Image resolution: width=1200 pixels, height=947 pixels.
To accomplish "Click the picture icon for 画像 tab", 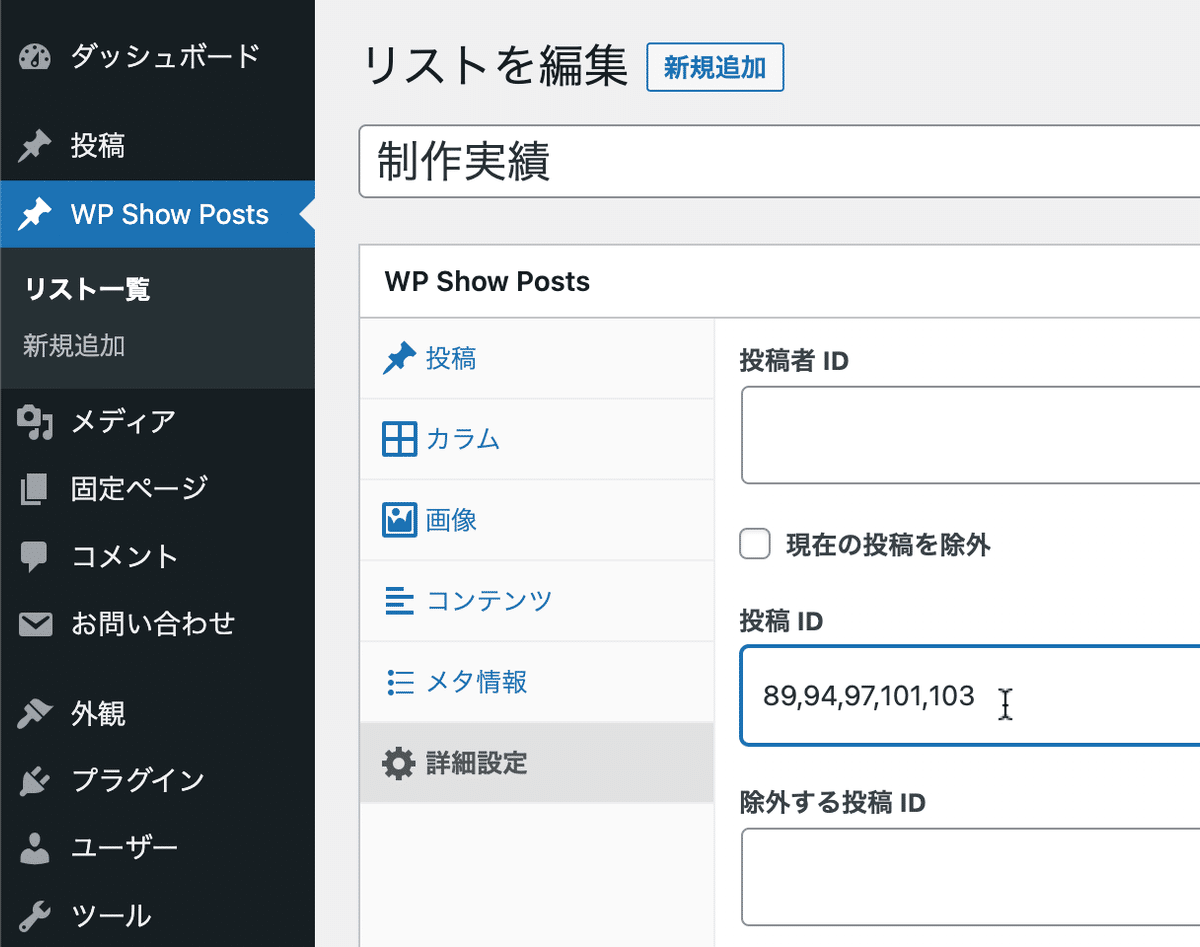I will point(399,520).
